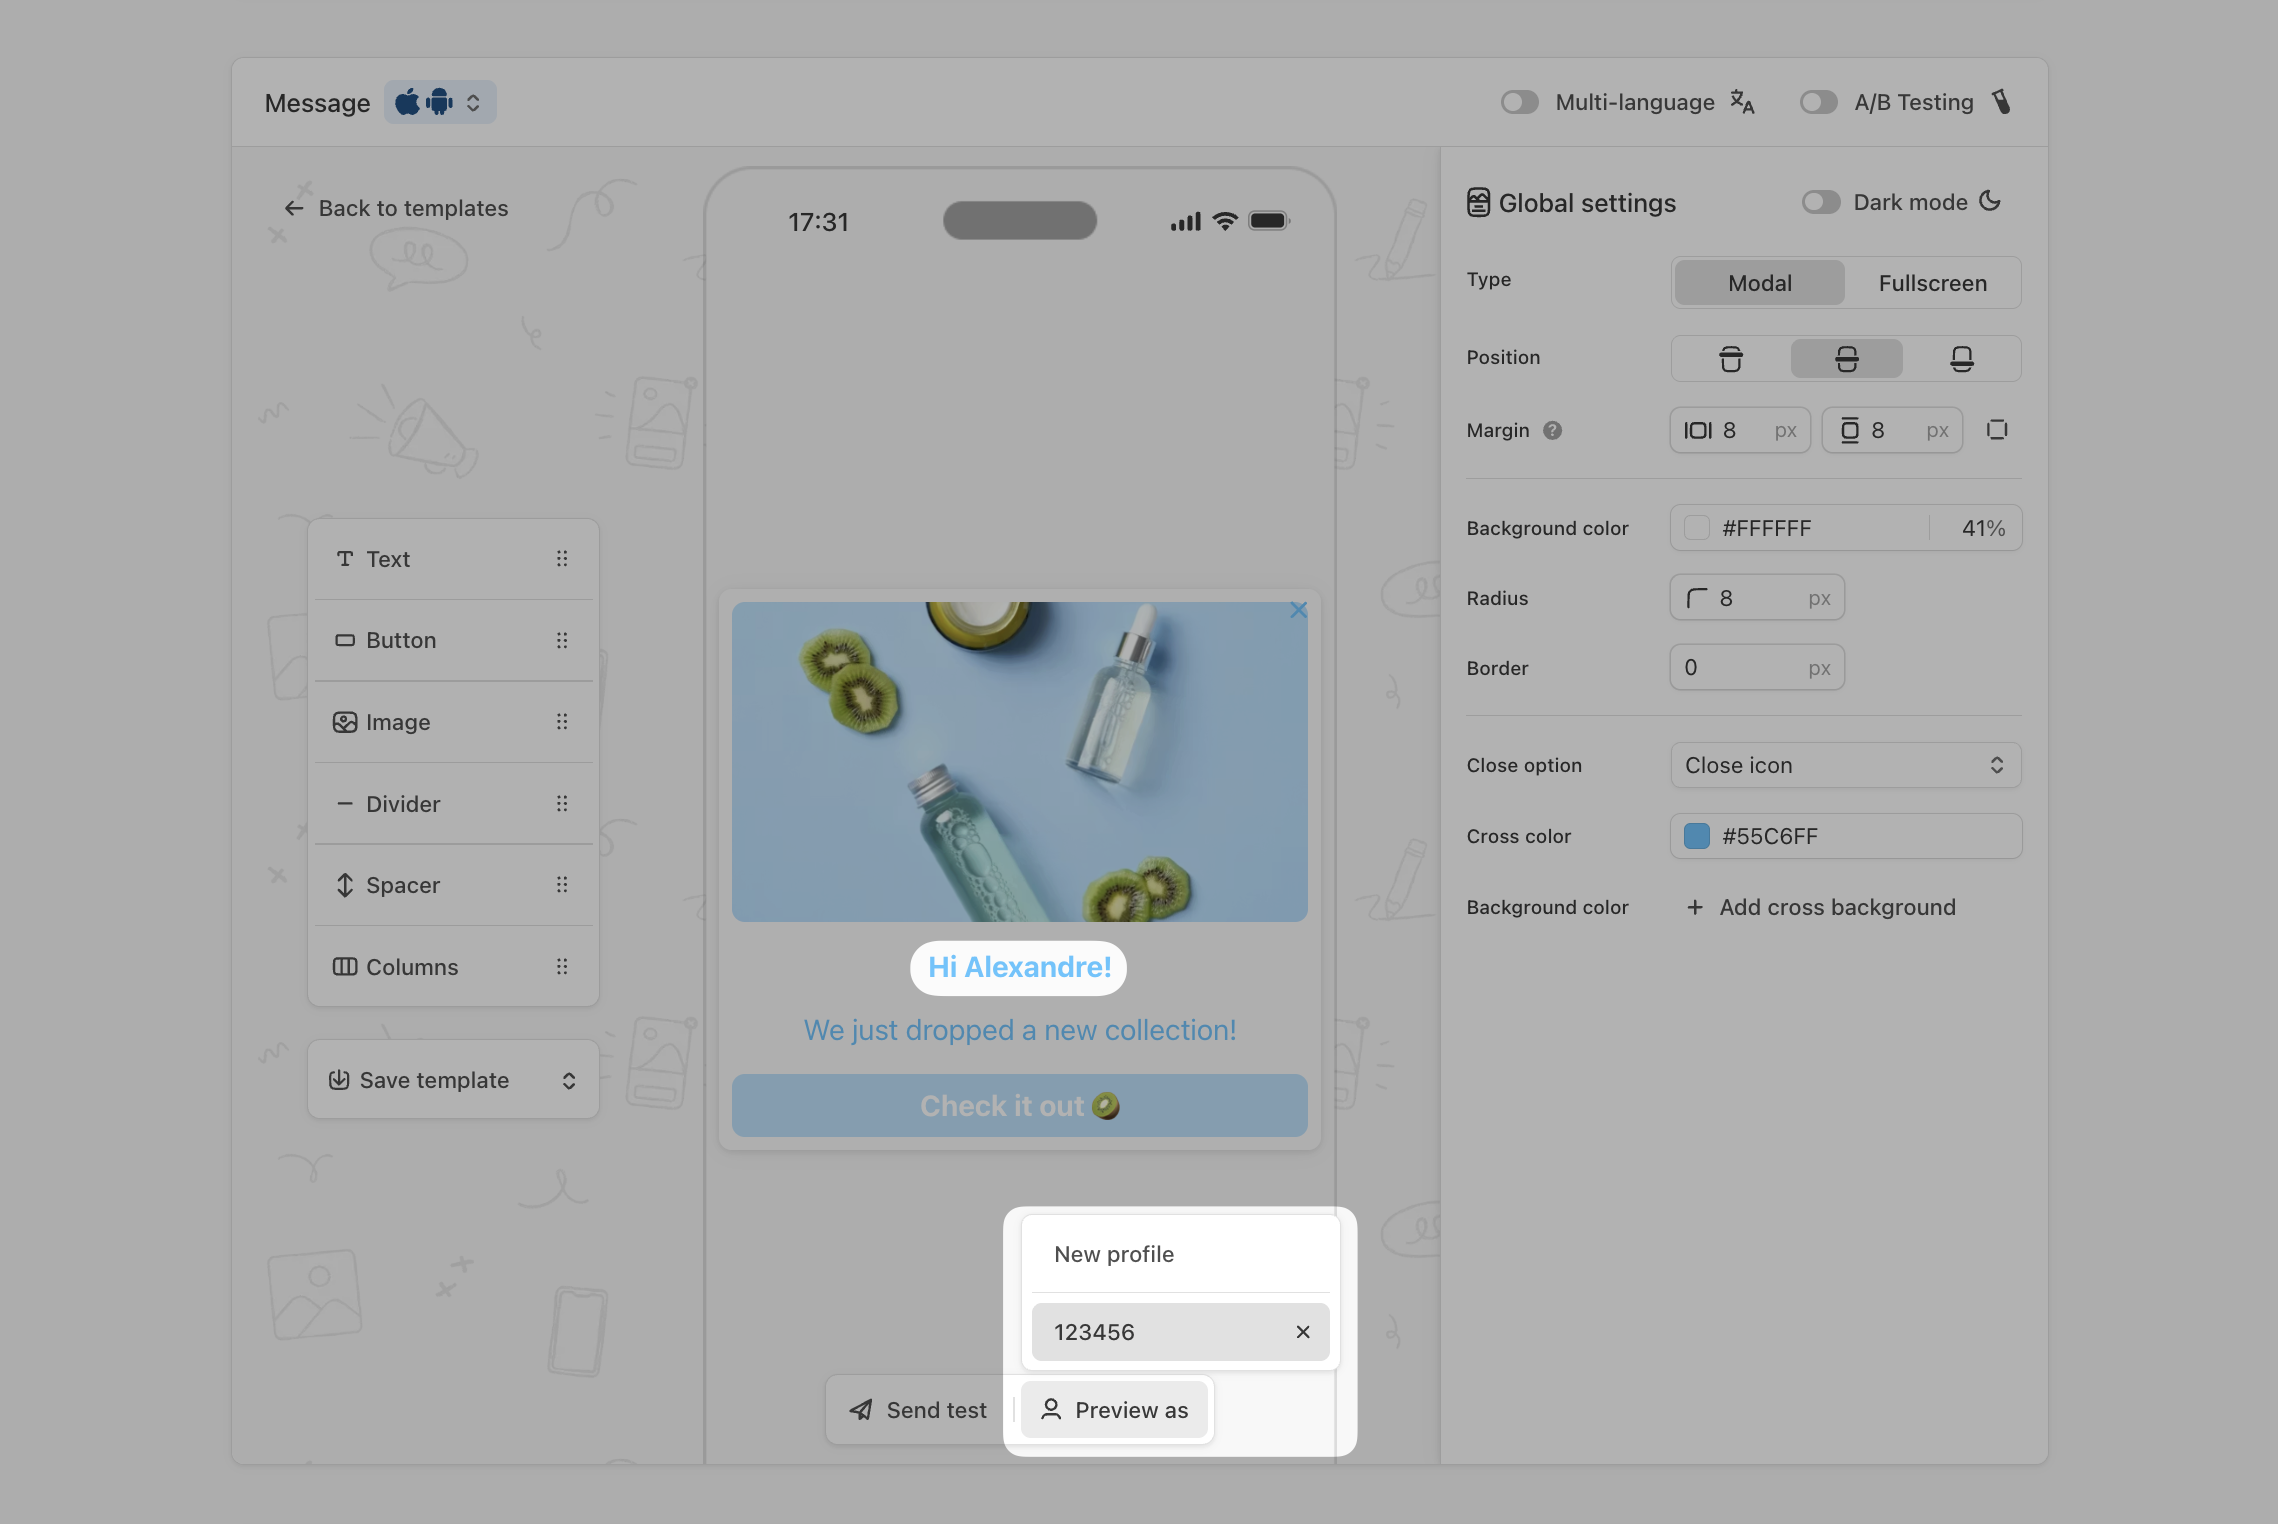Remove the 123456 profile with X
This screenshot has height=1524, width=2278.
pos(1302,1332)
